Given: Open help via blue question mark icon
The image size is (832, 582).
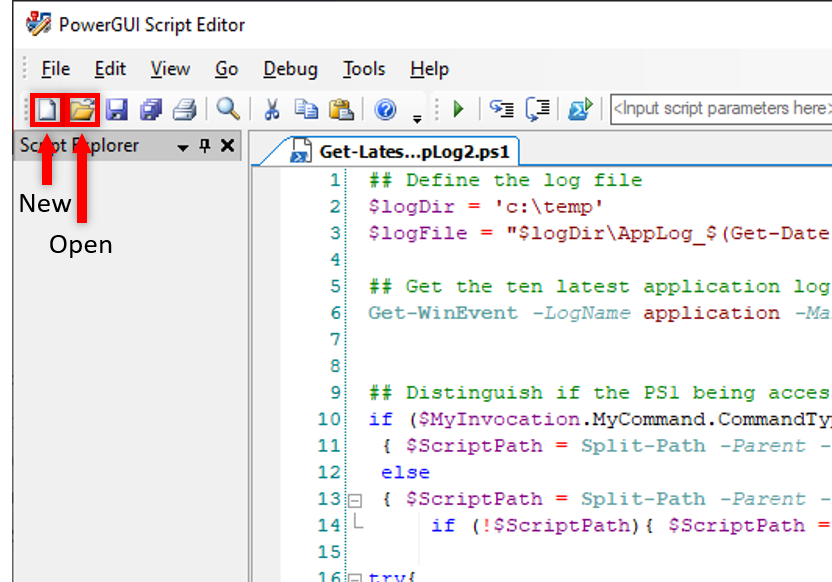Looking at the screenshot, I should [385, 110].
